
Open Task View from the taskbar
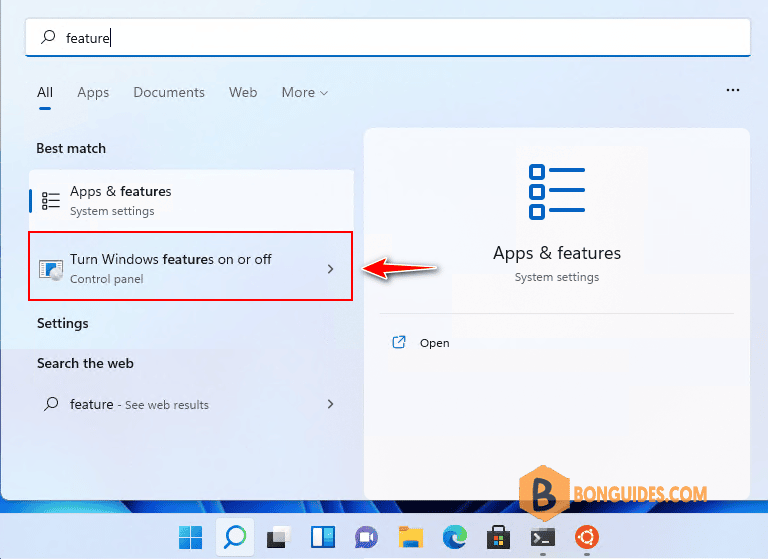coord(279,537)
